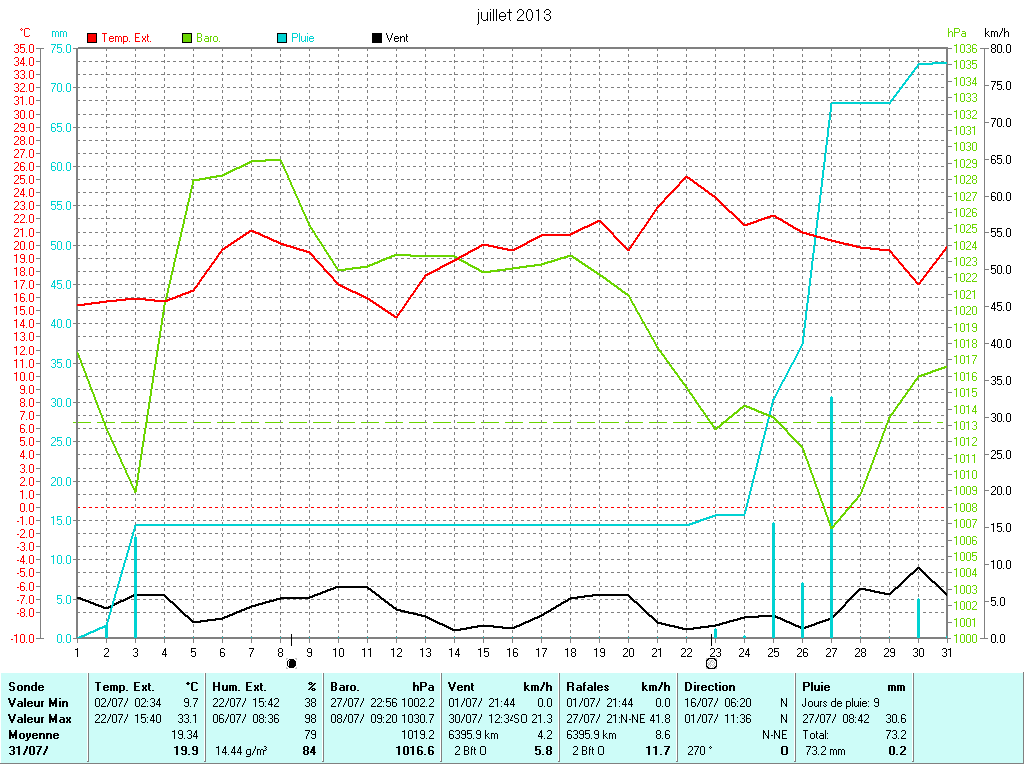Click the km/h axis unit label
Viewport: 1024px width, 764px height.
[x=997, y=33]
